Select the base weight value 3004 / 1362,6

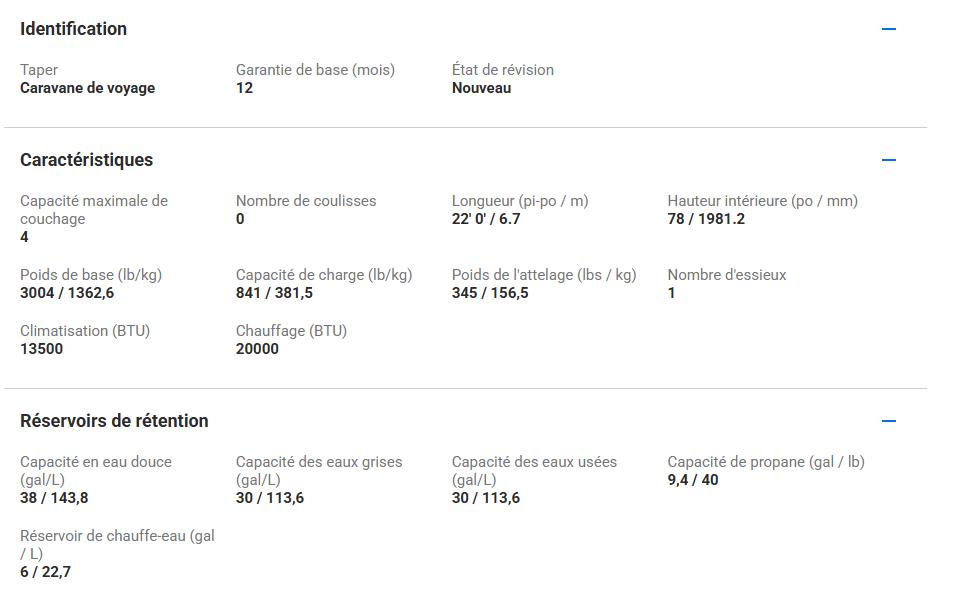pos(67,293)
